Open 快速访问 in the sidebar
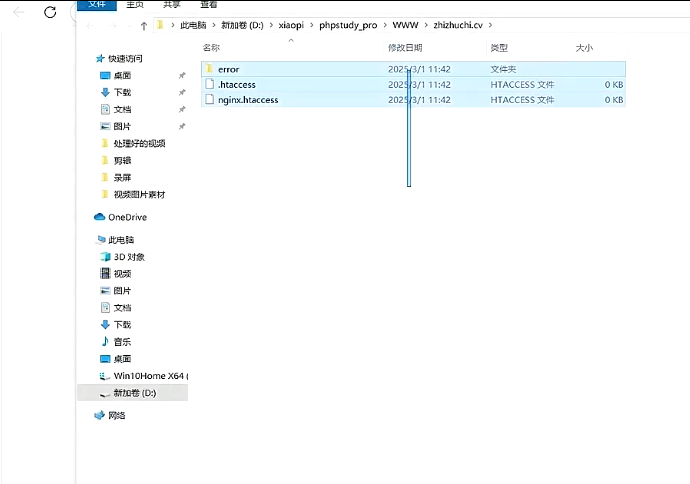Viewport: 690px width, 484px height. (125, 59)
